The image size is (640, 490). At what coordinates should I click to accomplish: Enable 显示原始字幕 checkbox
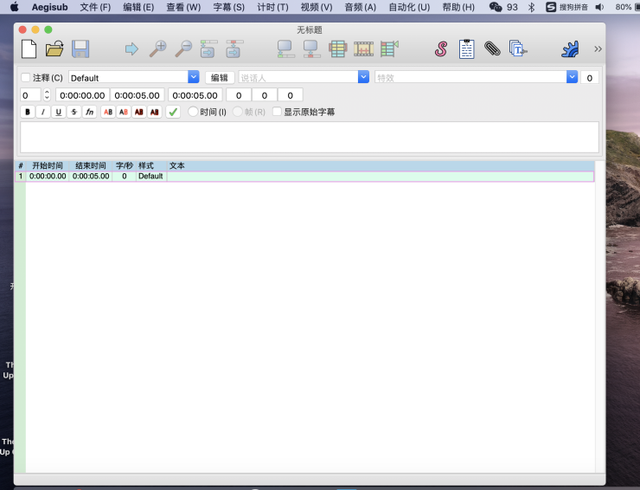pyautogui.click(x=277, y=111)
